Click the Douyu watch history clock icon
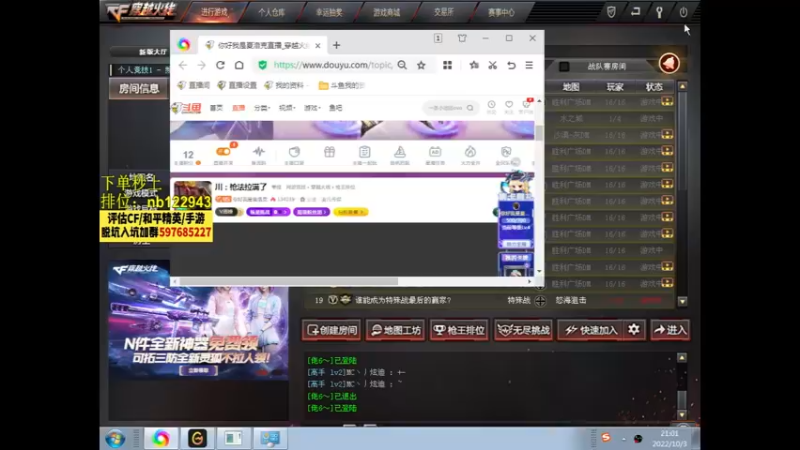This screenshot has width=800, height=450. pos(491,105)
